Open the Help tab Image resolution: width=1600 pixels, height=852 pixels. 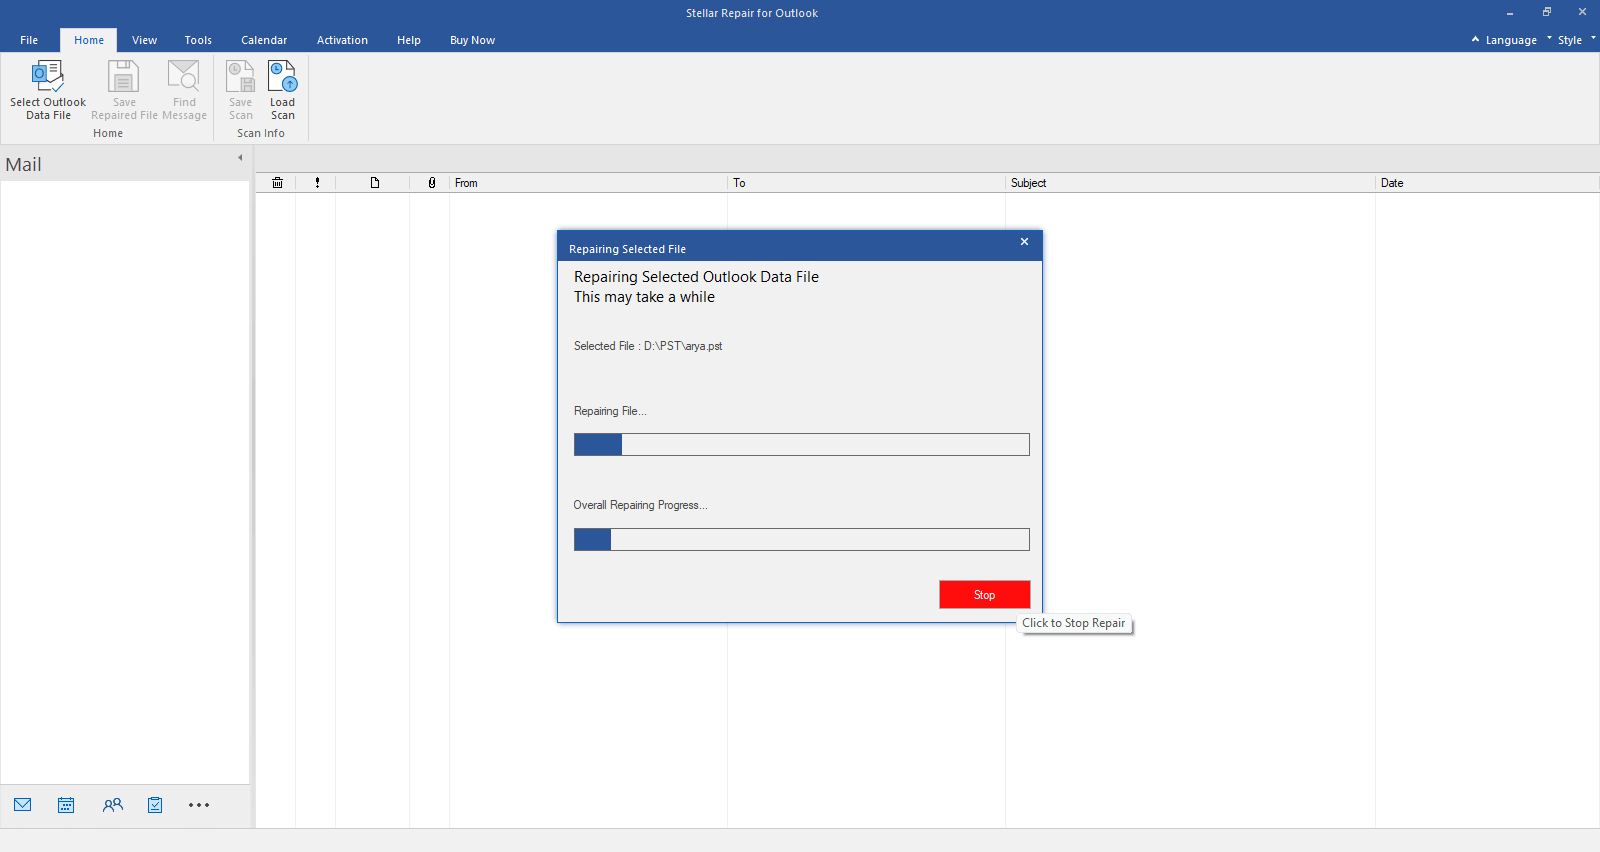click(x=409, y=40)
